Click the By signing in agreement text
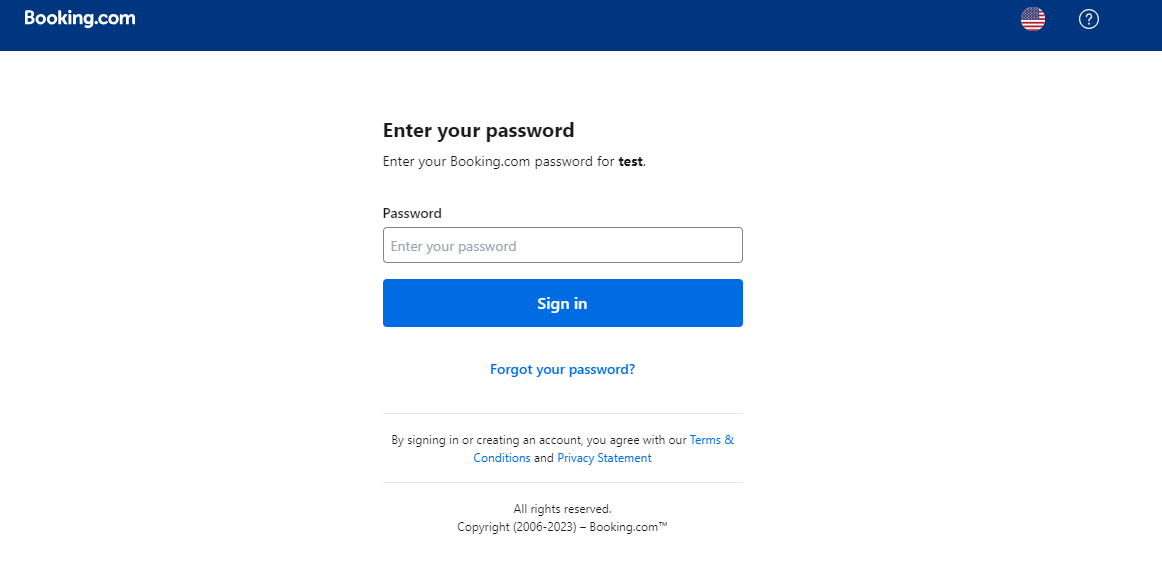Screen dimensions: 1162x579 point(539,440)
